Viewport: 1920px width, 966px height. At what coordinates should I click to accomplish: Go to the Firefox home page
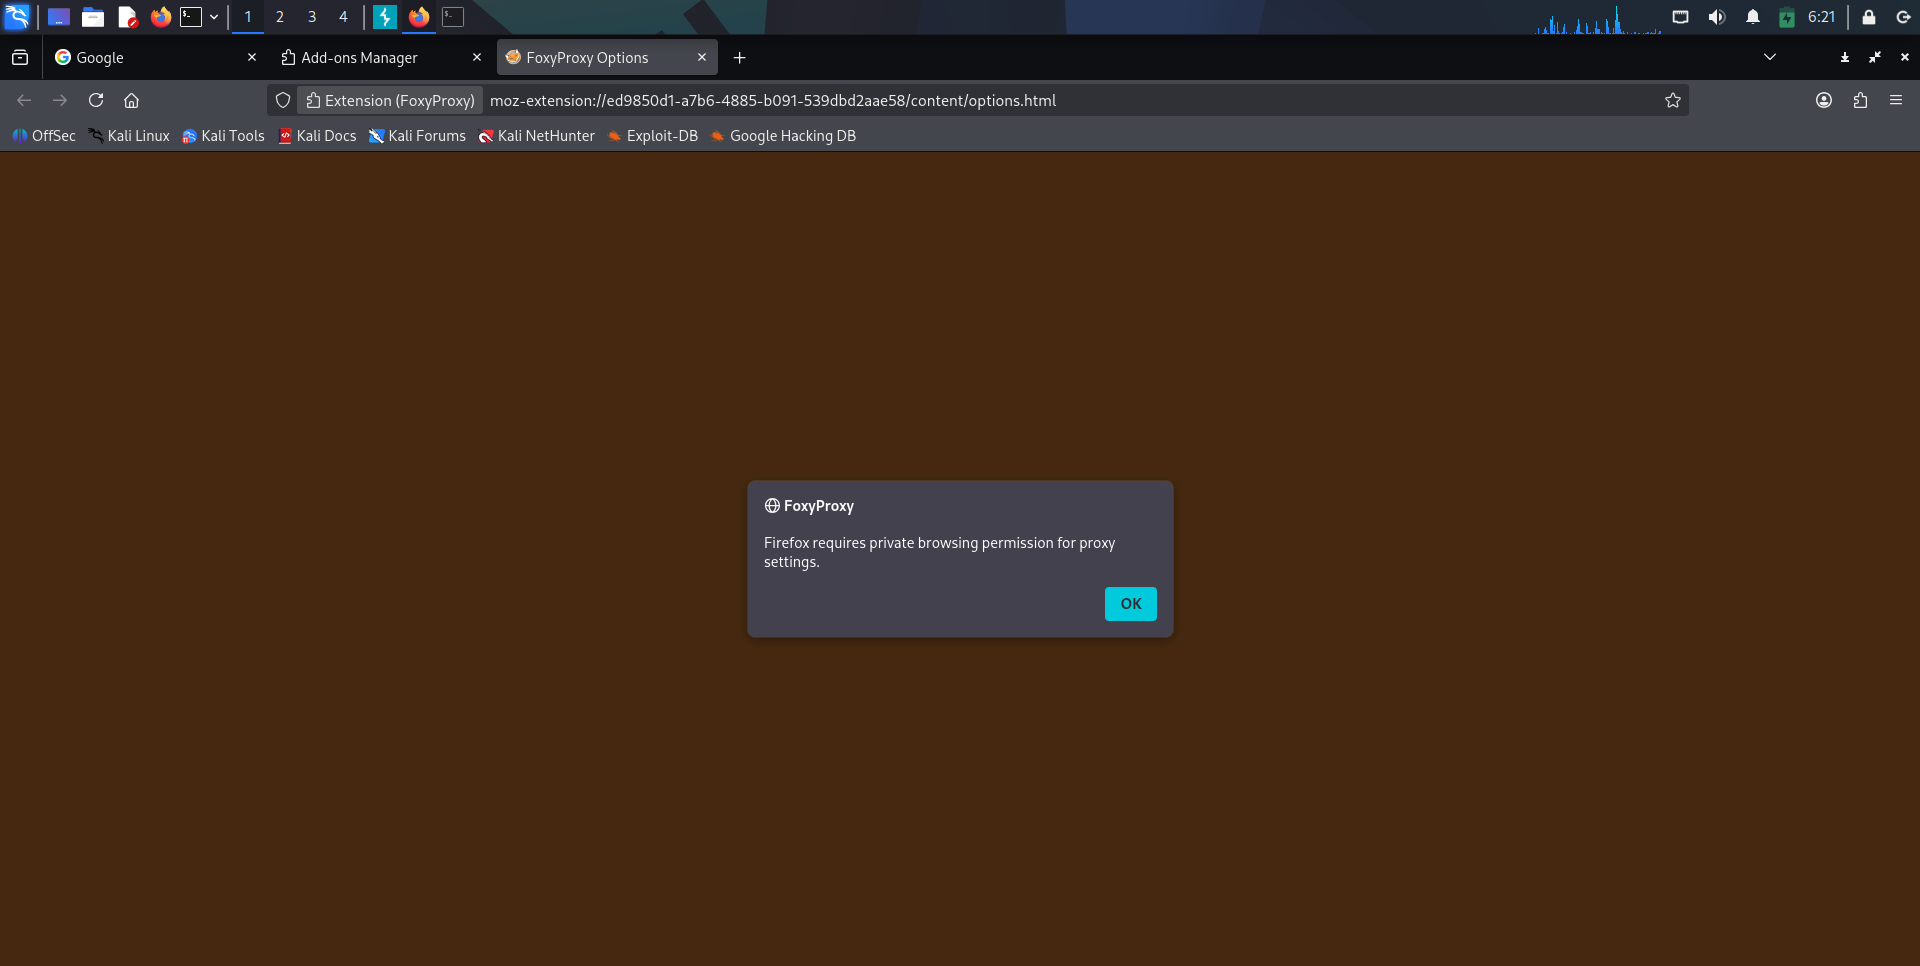pos(131,100)
